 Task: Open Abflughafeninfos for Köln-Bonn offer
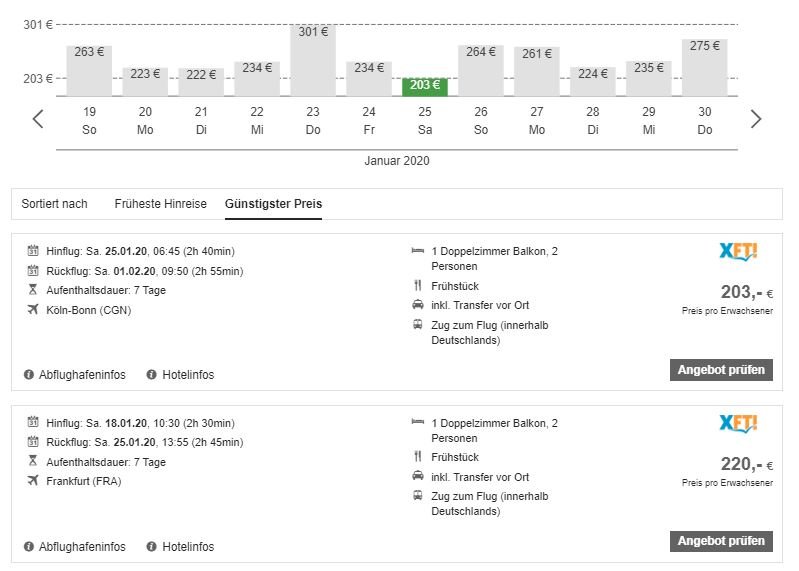pos(82,375)
